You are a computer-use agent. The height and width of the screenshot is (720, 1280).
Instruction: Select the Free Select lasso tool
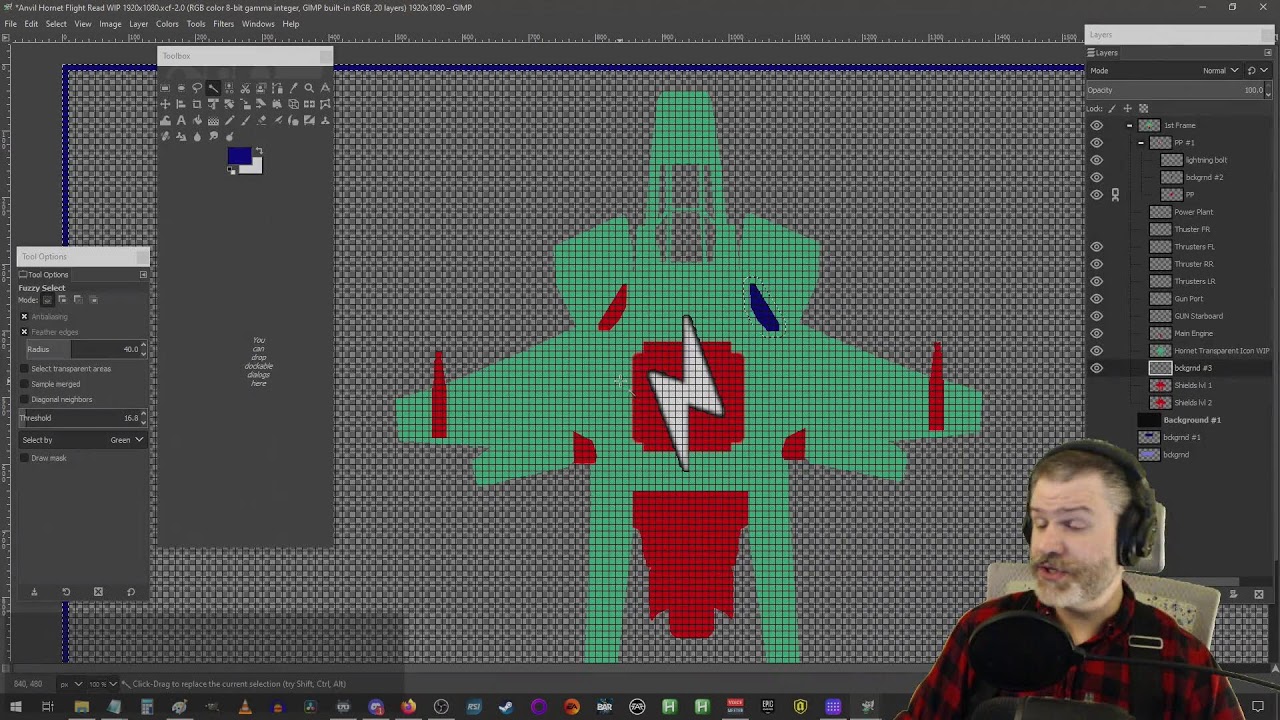[x=197, y=88]
